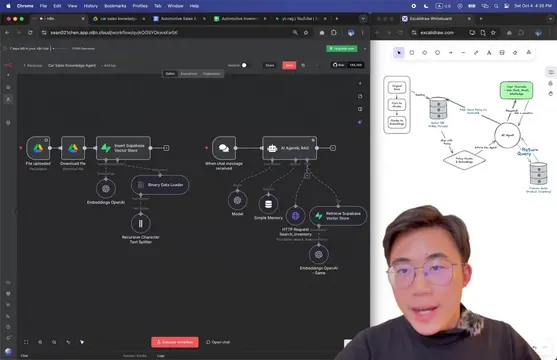Open the Excalidraw Whiteboard browser tab
The width and height of the screenshot is (557, 360).
tap(437, 18)
